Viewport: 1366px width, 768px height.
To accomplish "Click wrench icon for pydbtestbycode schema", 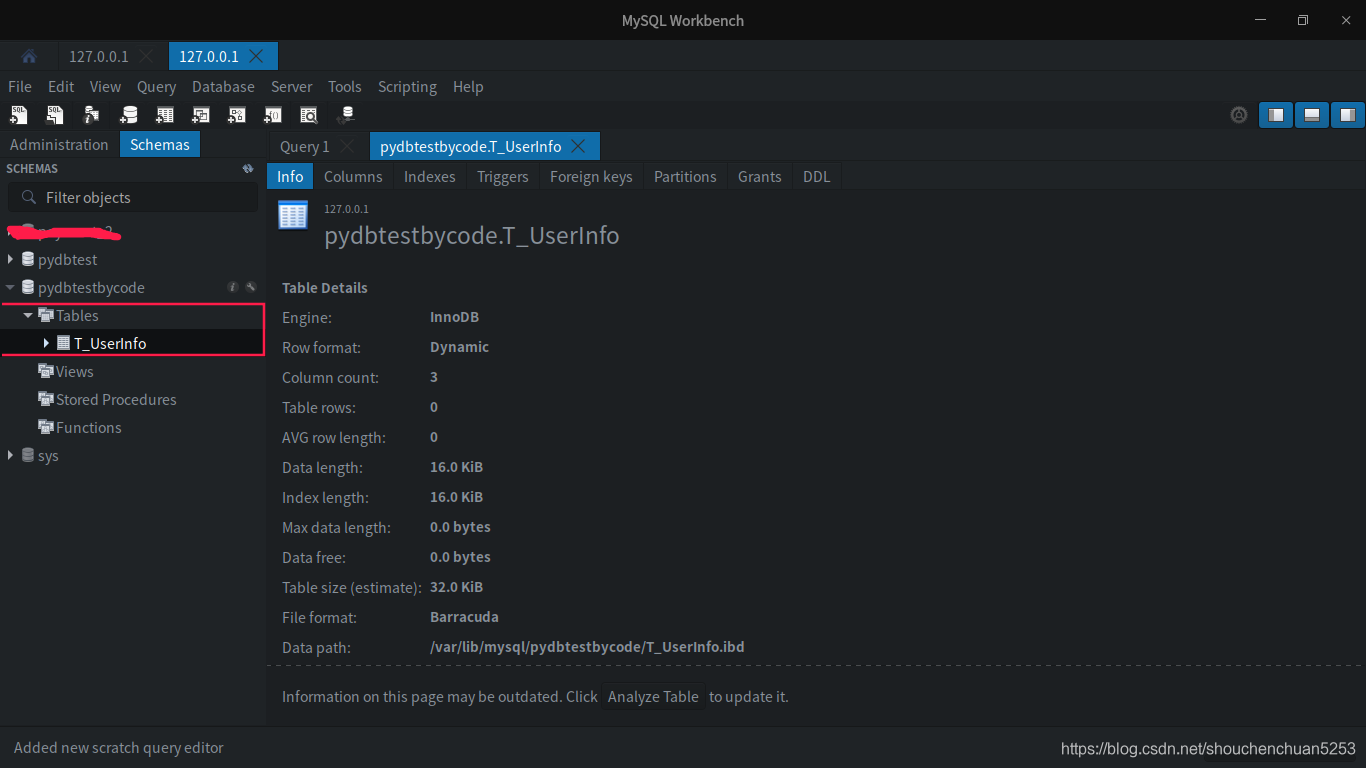I will point(251,287).
